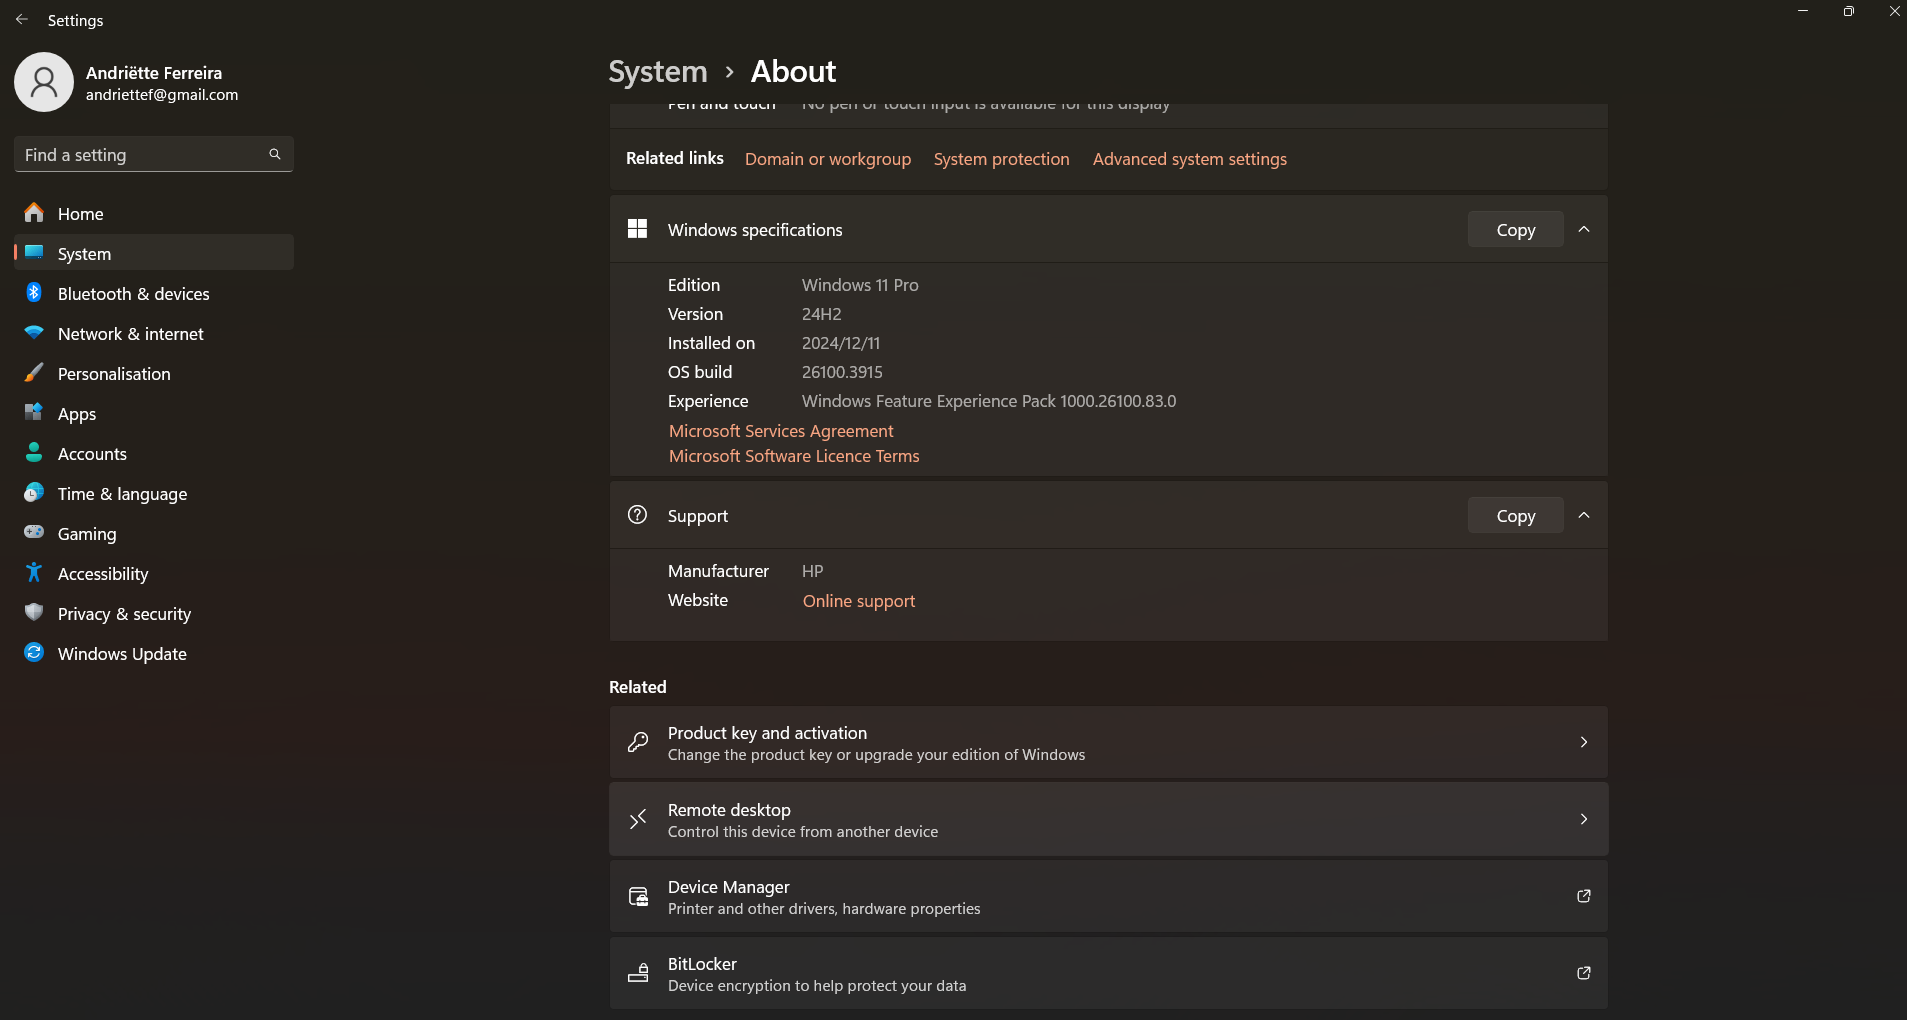Click the Time & language globe icon
1907x1020 pixels.
pos(34,493)
